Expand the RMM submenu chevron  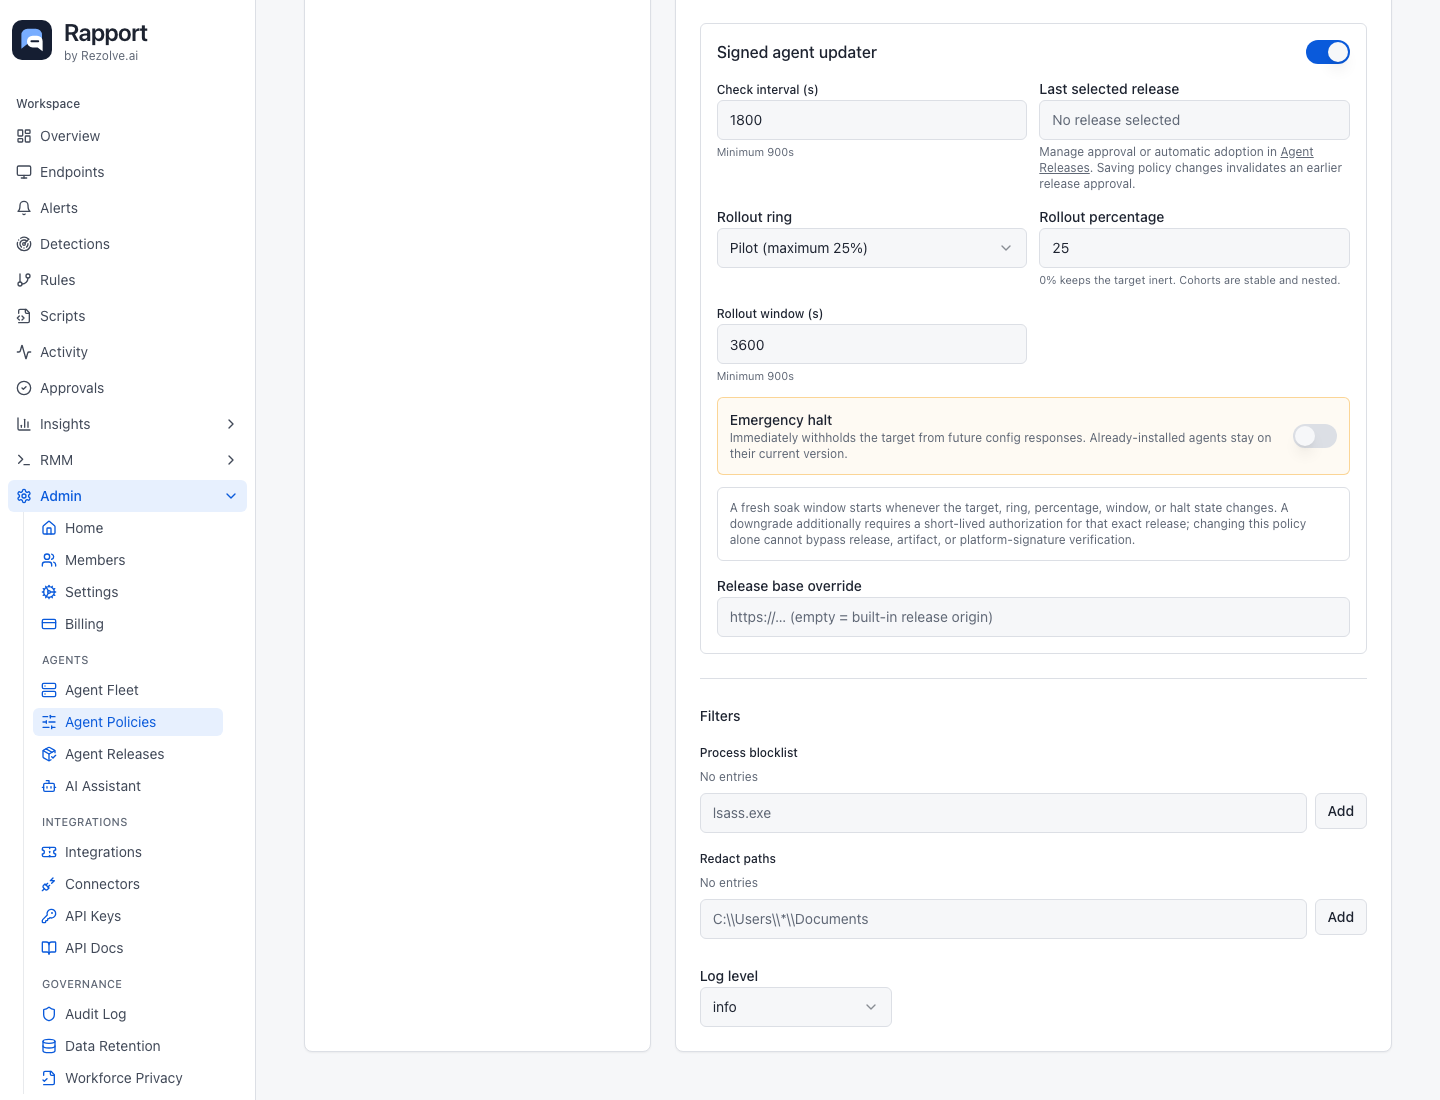coord(231,460)
